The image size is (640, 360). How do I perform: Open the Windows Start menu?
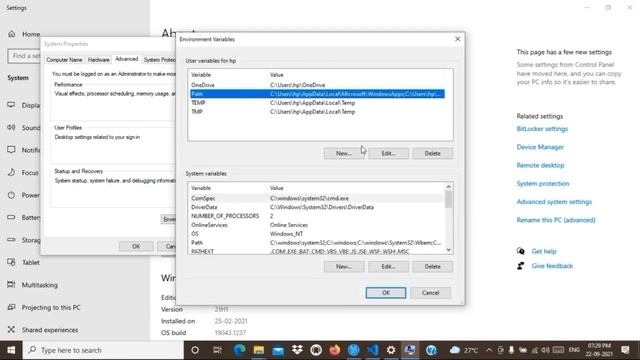pos(11,350)
